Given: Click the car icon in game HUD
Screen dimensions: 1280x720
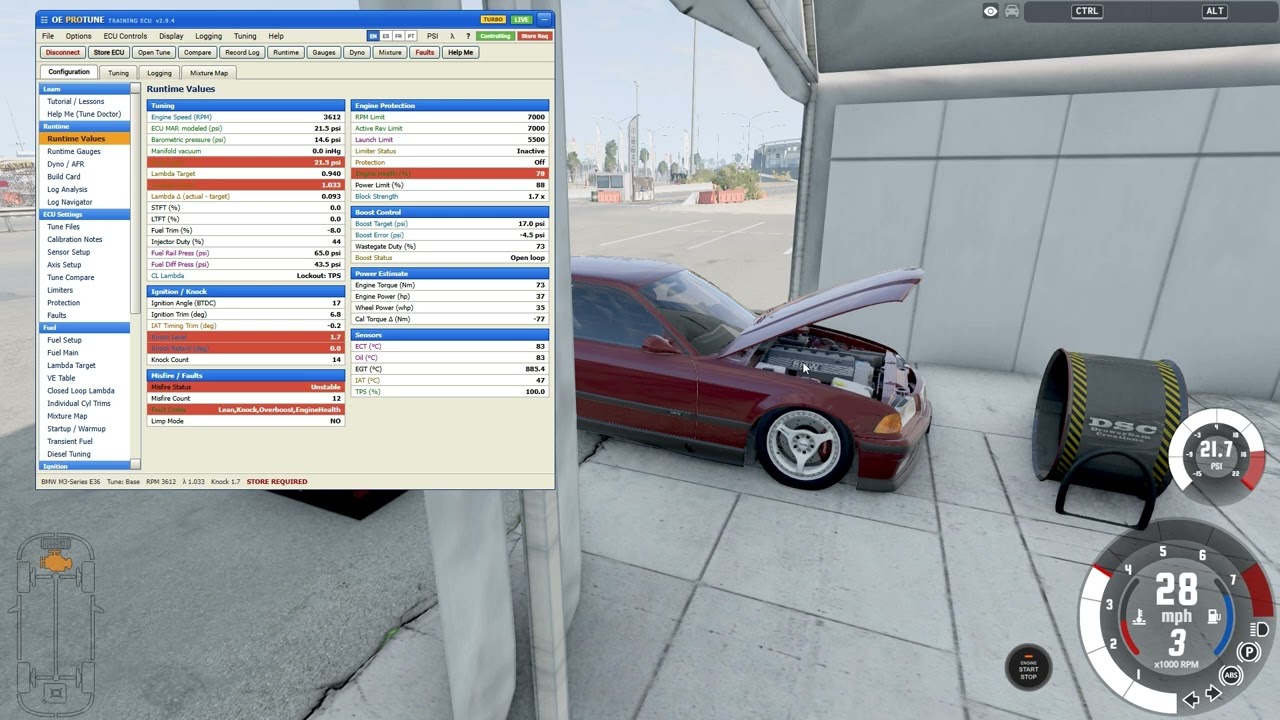Looking at the screenshot, I should tap(1012, 11).
